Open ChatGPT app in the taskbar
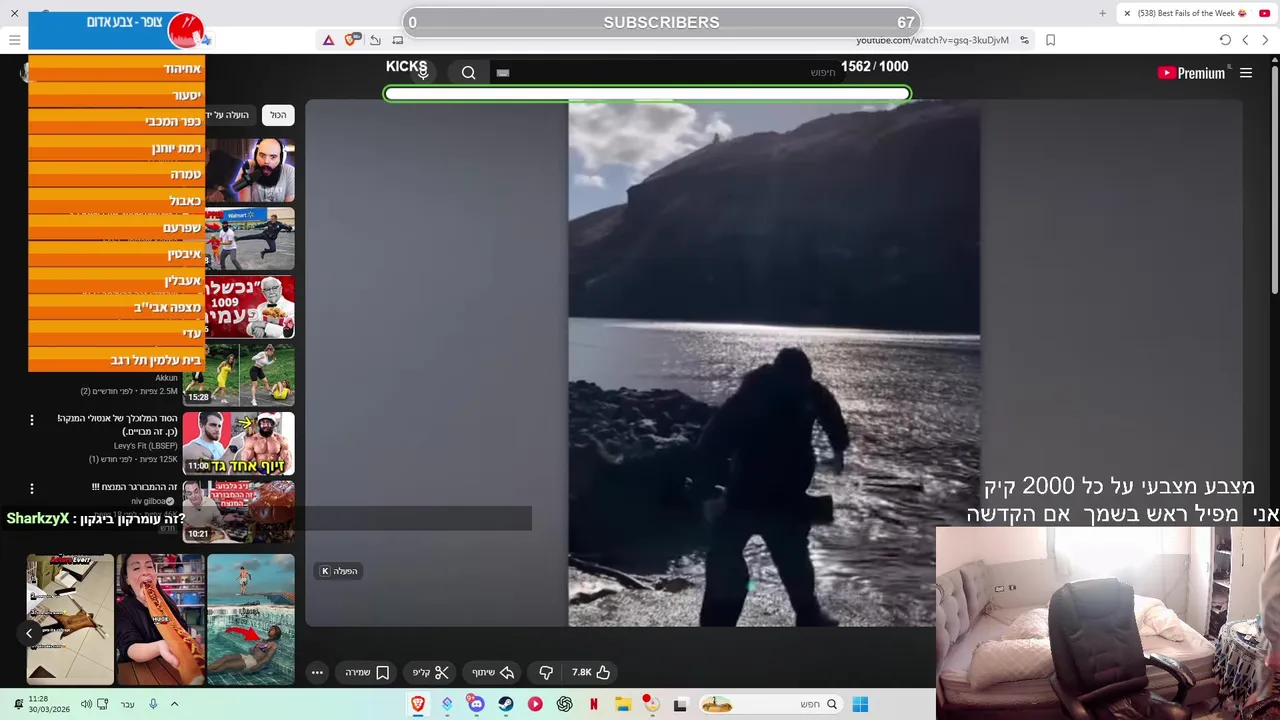 click(564, 704)
